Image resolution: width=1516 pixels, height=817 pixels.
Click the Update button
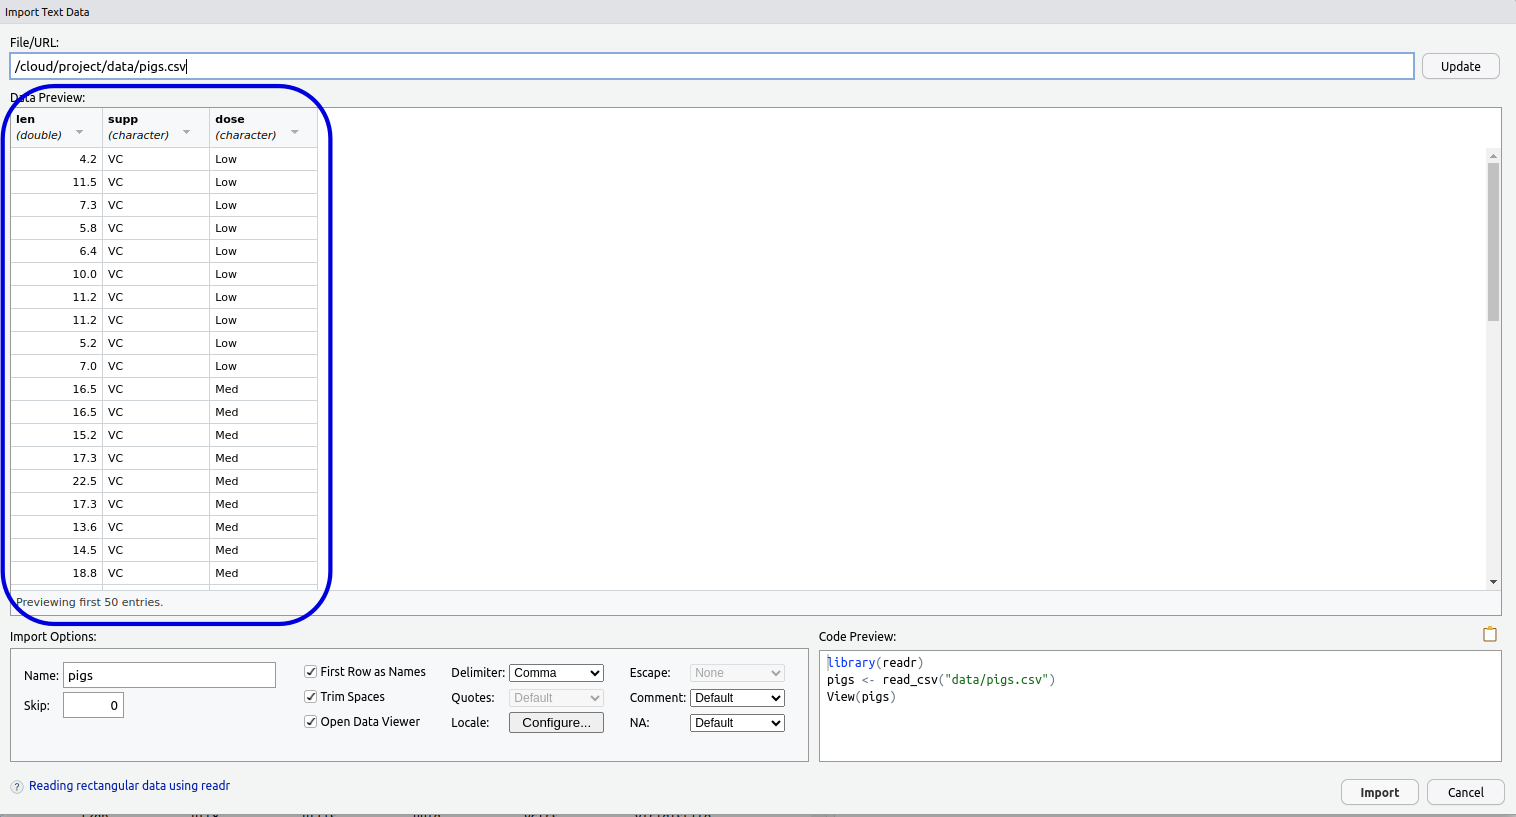coord(1460,66)
